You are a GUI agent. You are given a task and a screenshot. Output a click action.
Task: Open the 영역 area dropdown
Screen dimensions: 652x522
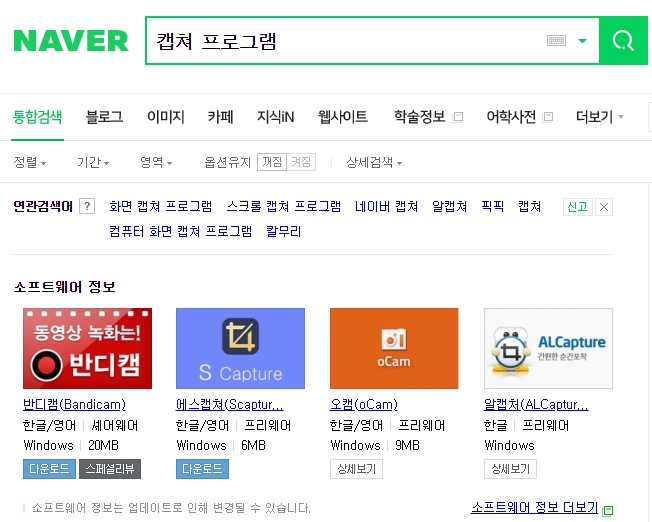tap(156, 162)
